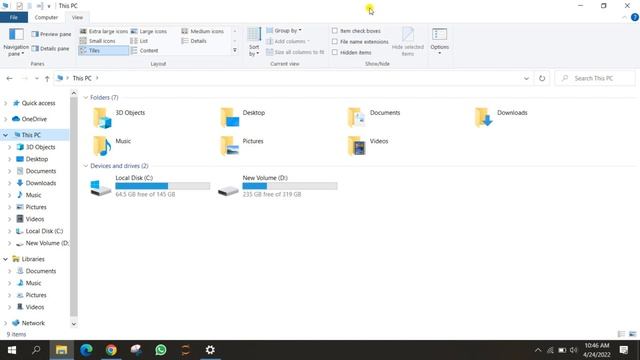Open the Options button in ribbon

tap(440, 41)
